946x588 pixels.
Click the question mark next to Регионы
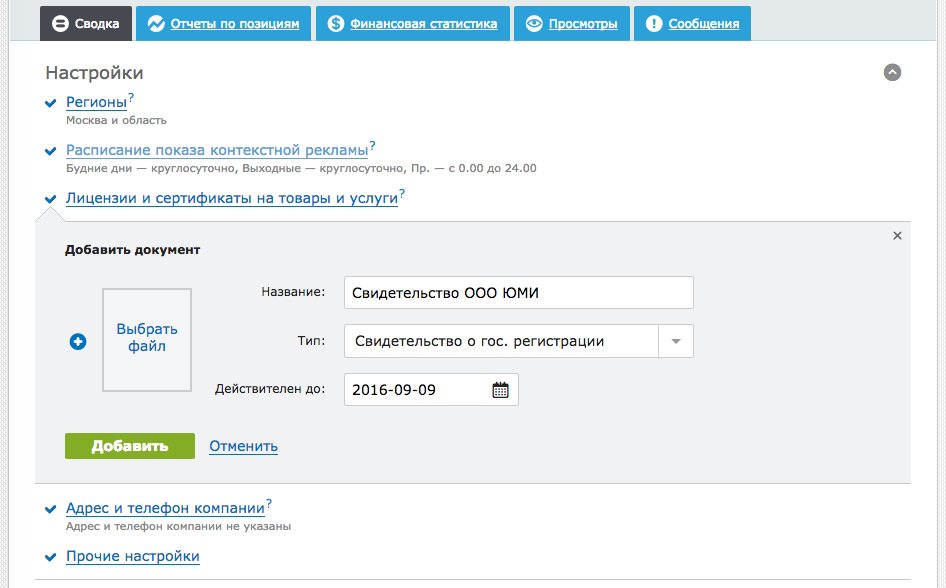(x=131, y=97)
